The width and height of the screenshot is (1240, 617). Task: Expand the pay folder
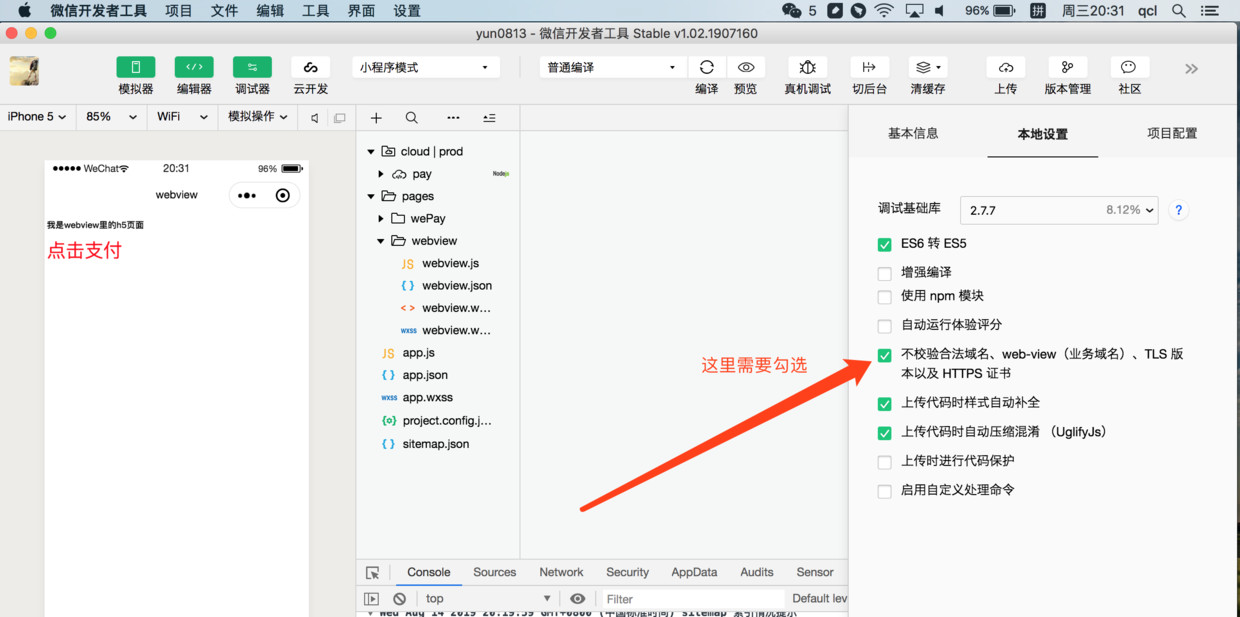[x=381, y=174]
